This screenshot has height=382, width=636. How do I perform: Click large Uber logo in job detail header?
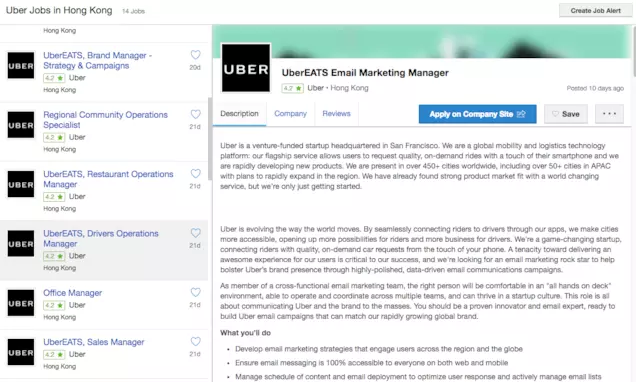(x=246, y=68)
